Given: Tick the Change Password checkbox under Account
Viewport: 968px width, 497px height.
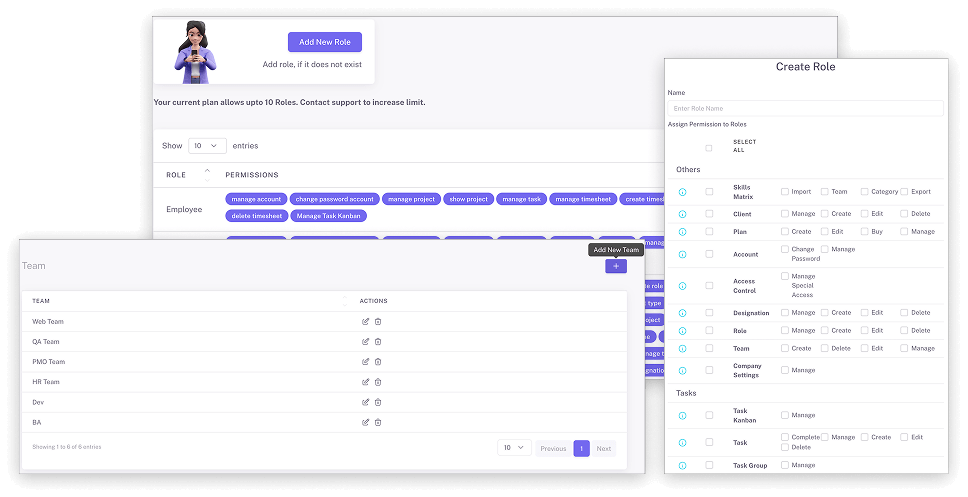Looking at the screenshot, I should point(785,249).
